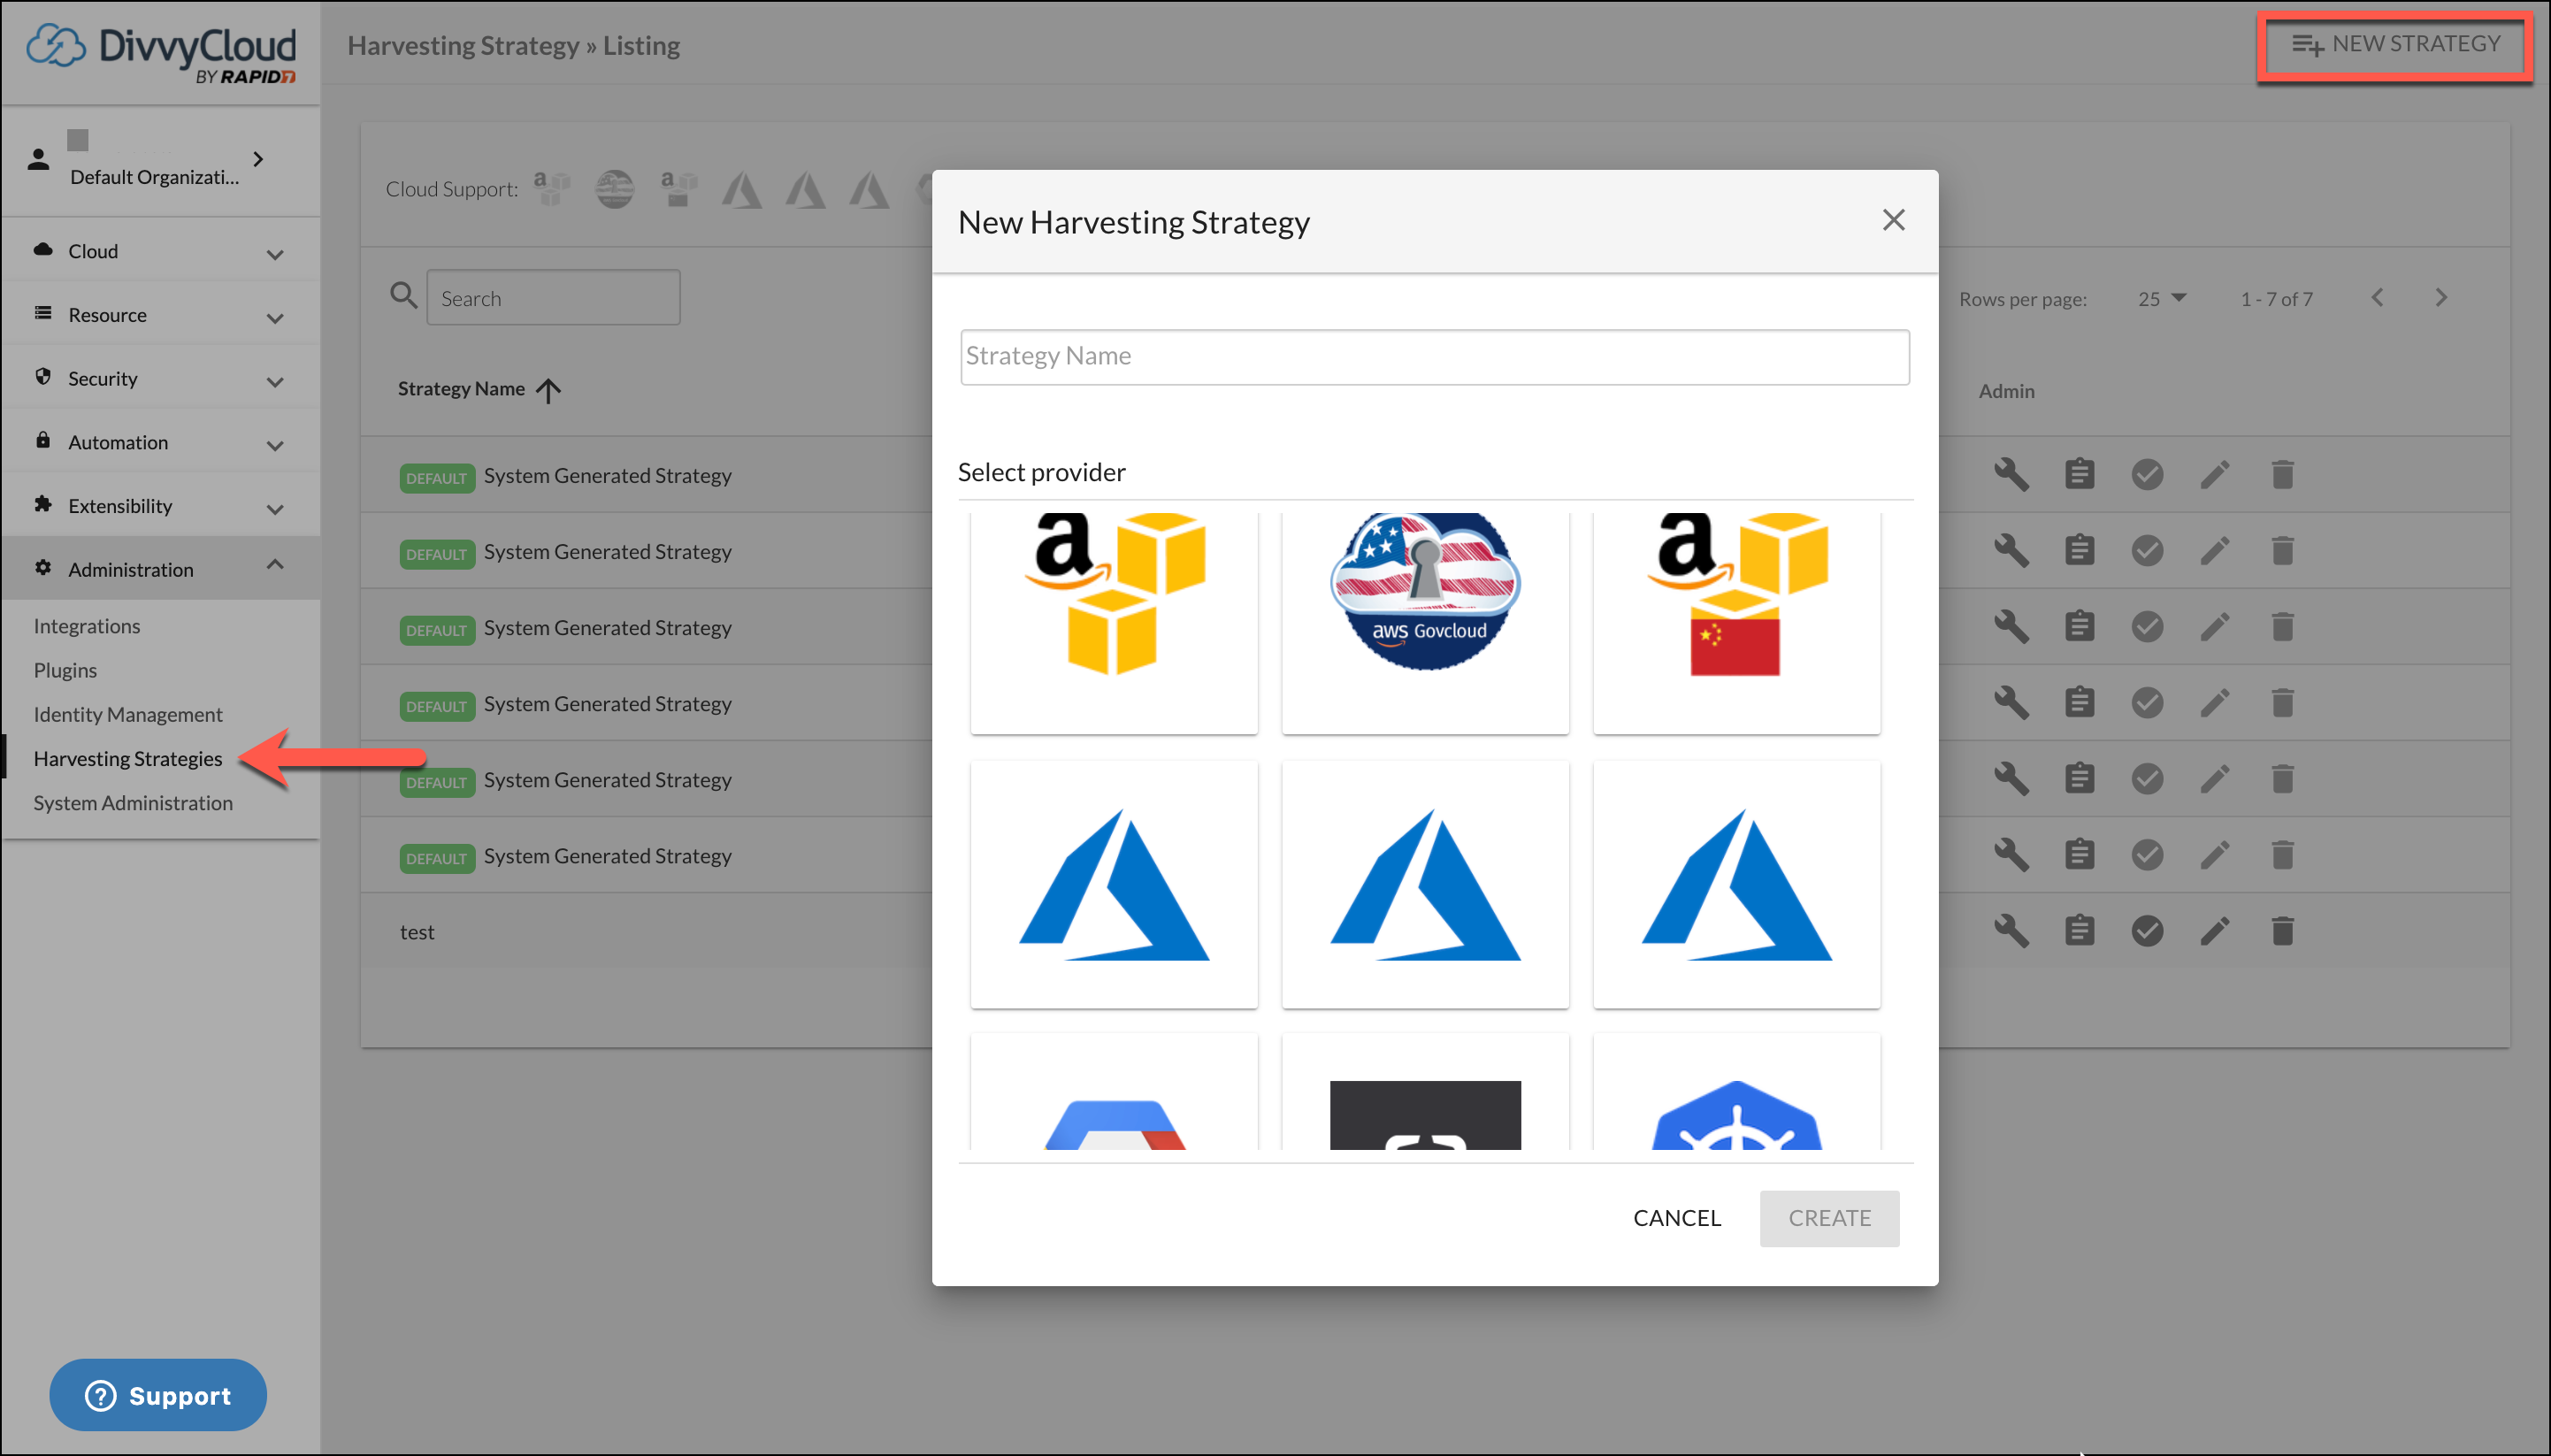Click clipboard icon in first strategy row
2551x1456 pixels.
tap(2079, 474)
